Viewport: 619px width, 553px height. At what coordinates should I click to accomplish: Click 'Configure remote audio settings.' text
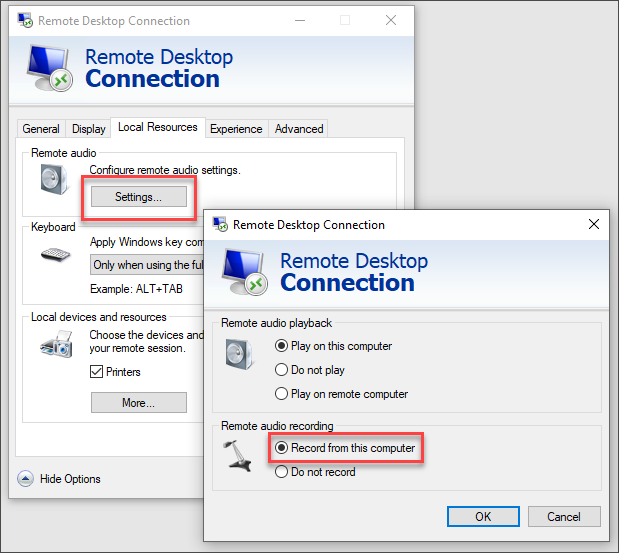point(165,170)
